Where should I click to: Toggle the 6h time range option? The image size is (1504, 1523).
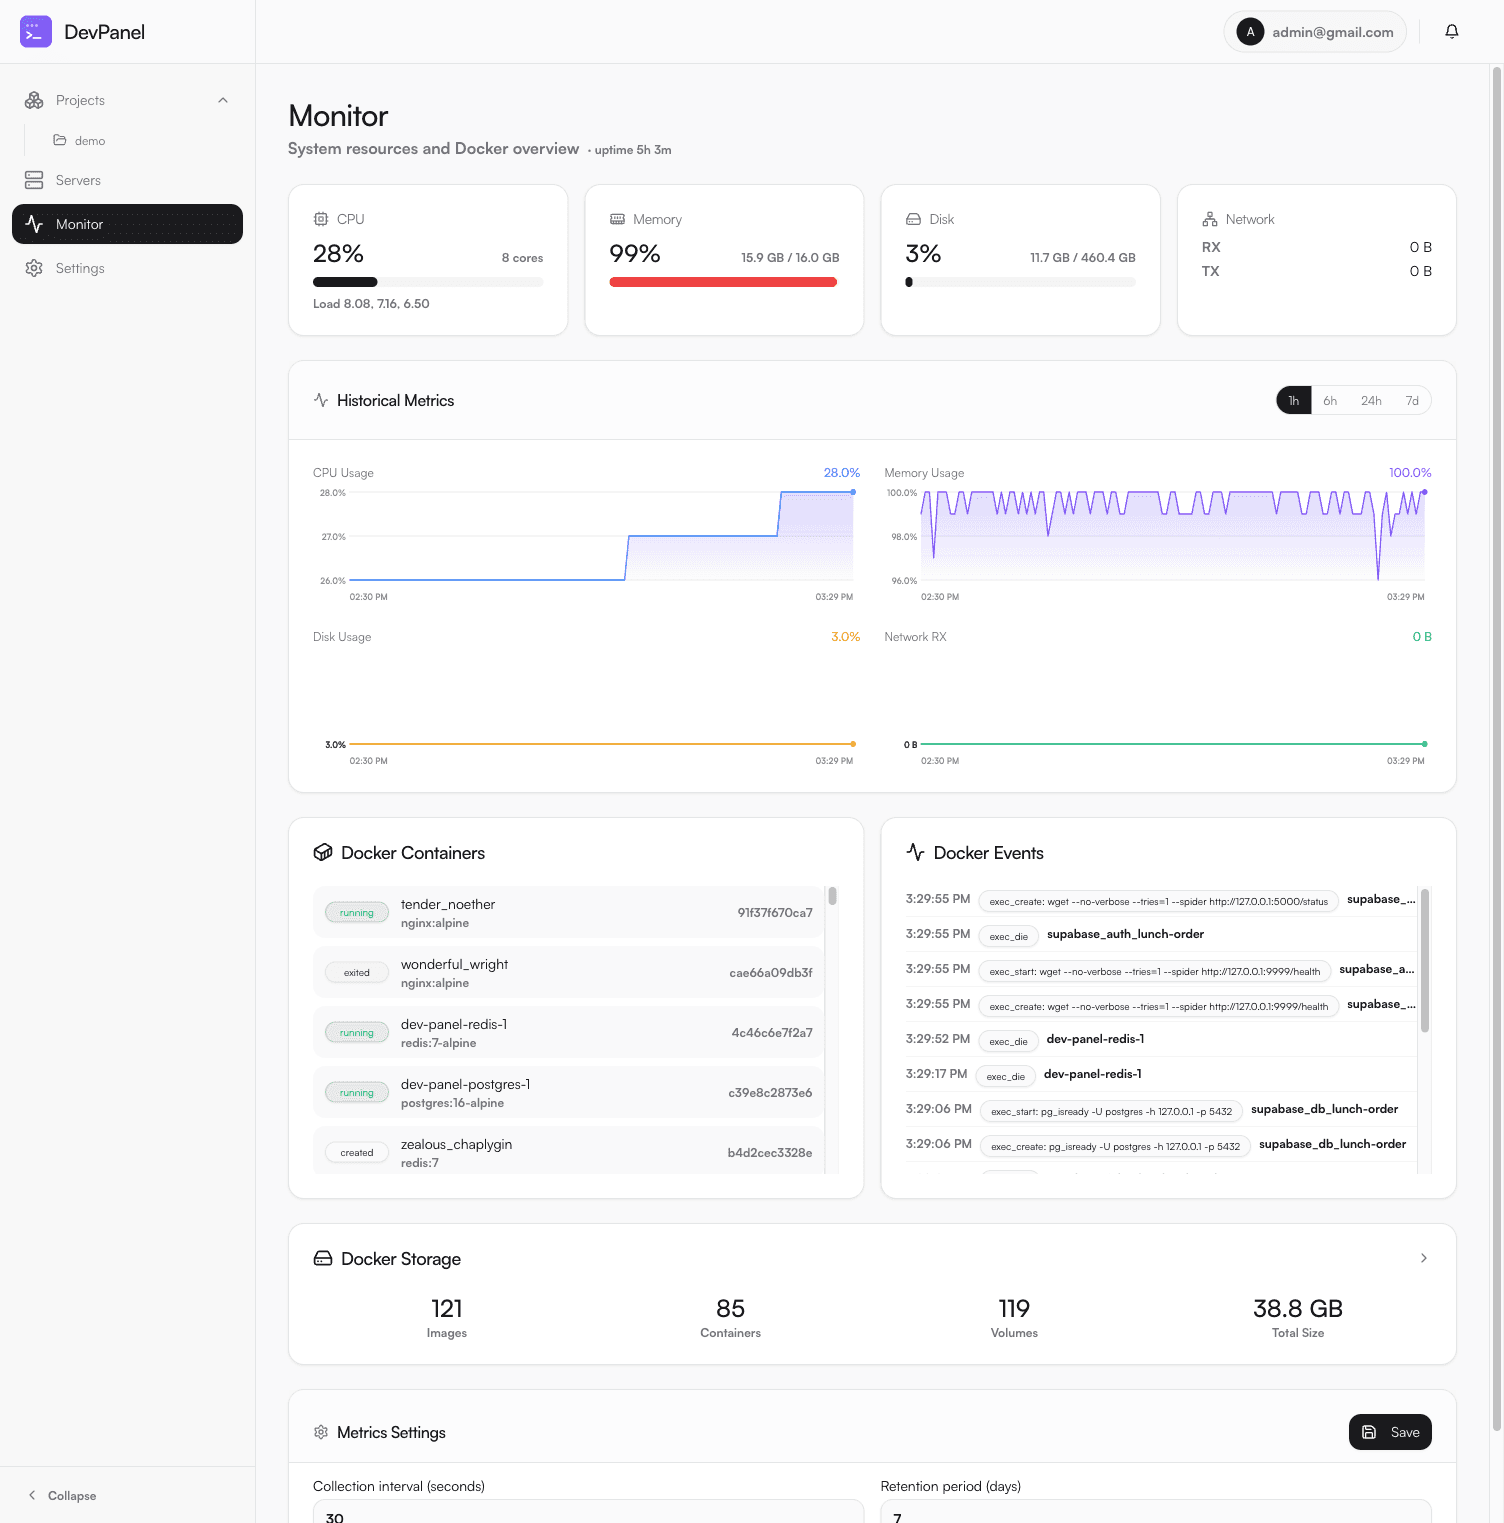[1330, 400]
